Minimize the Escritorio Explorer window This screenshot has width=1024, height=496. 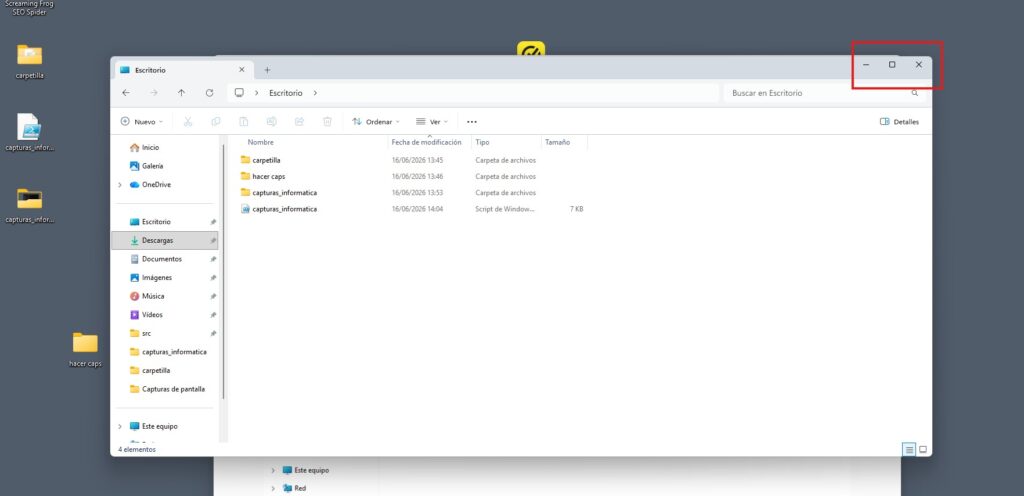click(x=866, y=65)
